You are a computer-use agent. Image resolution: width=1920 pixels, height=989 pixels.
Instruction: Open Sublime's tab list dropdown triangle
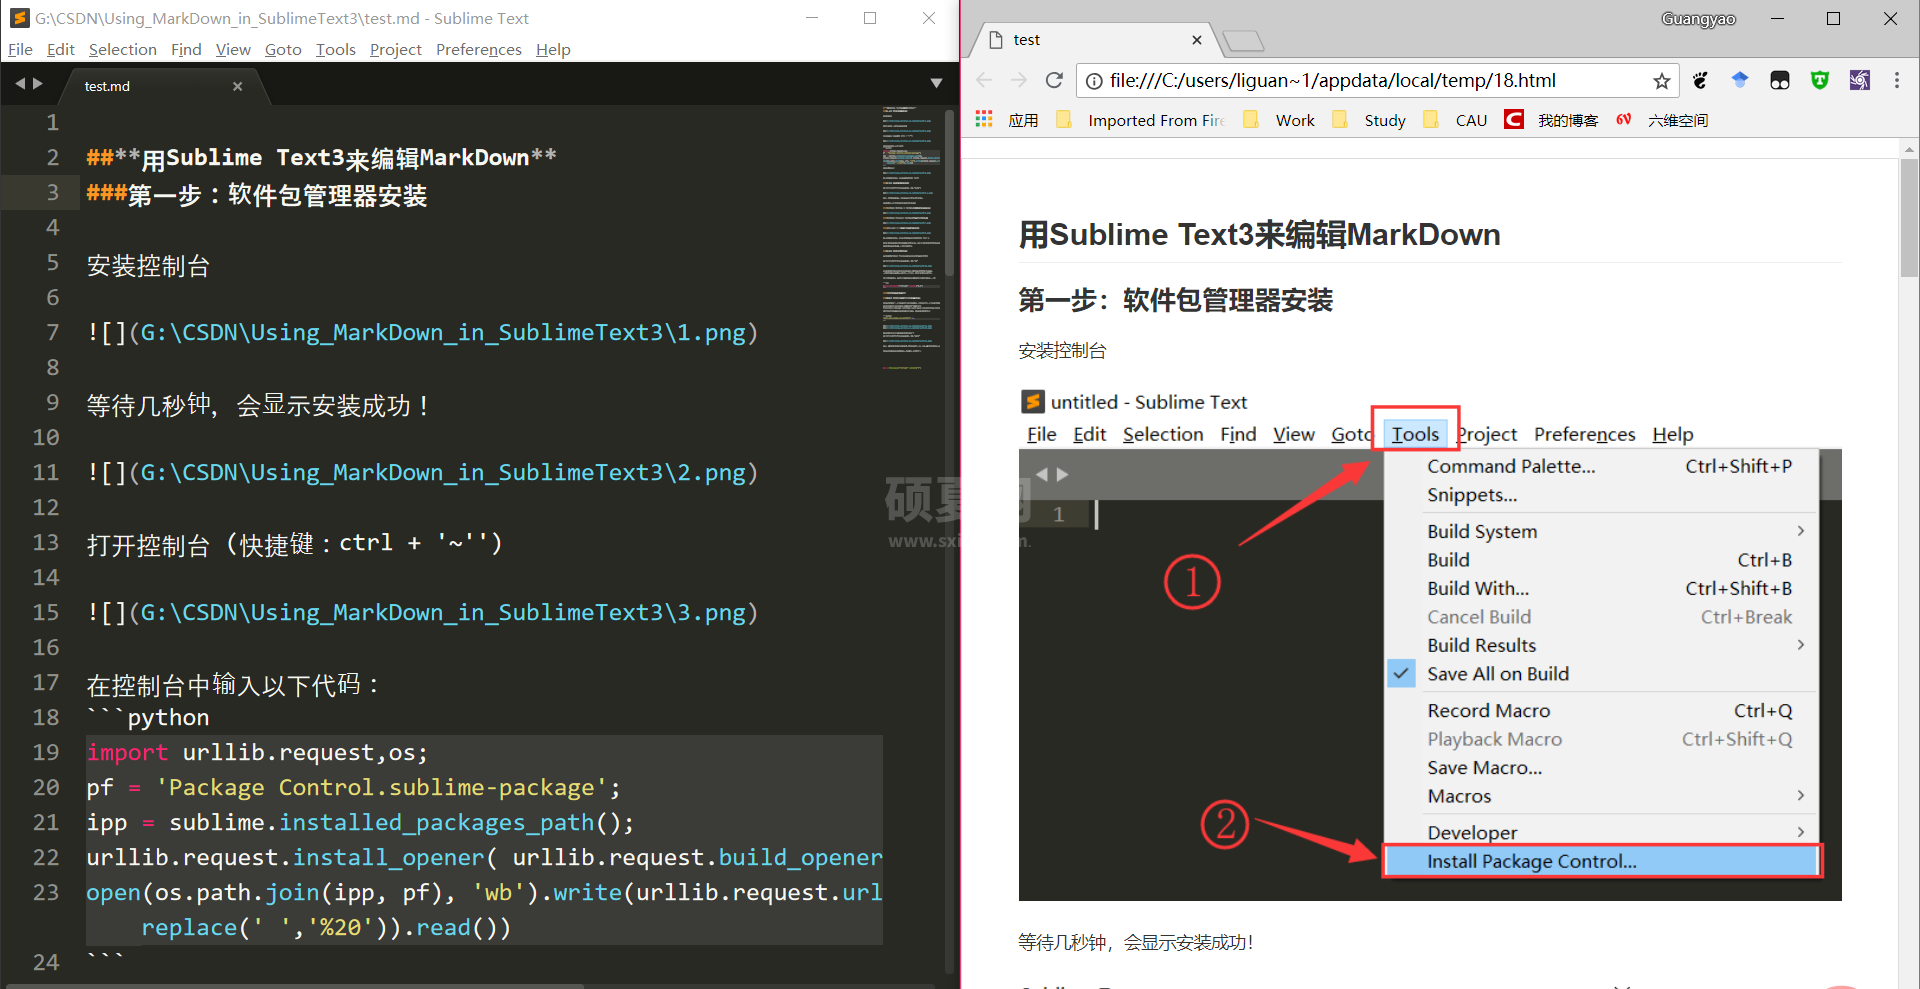point(936,83)
